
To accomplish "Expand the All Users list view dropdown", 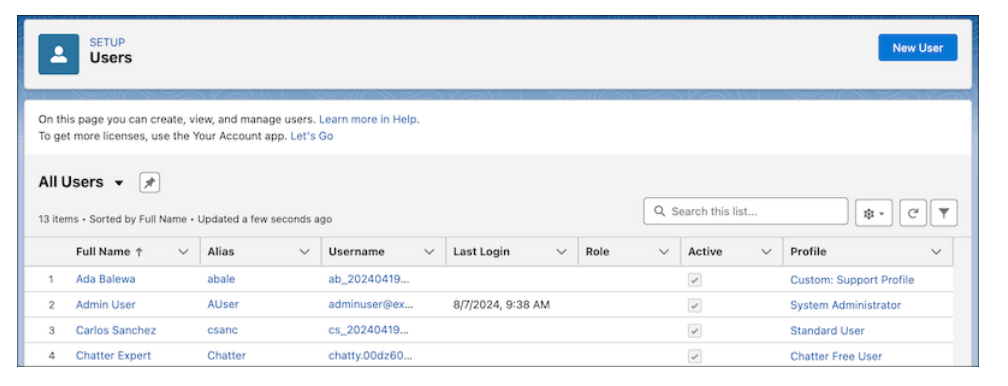I will (118, 183).
